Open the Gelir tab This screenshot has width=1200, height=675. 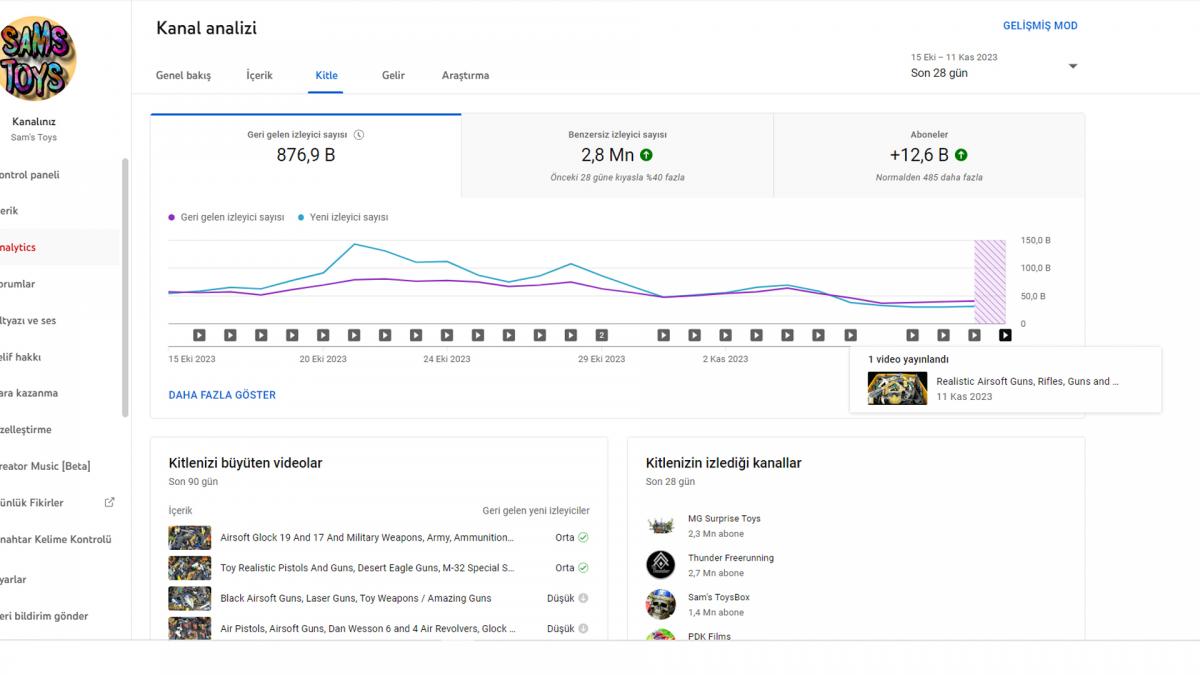(x=393, y=75)
